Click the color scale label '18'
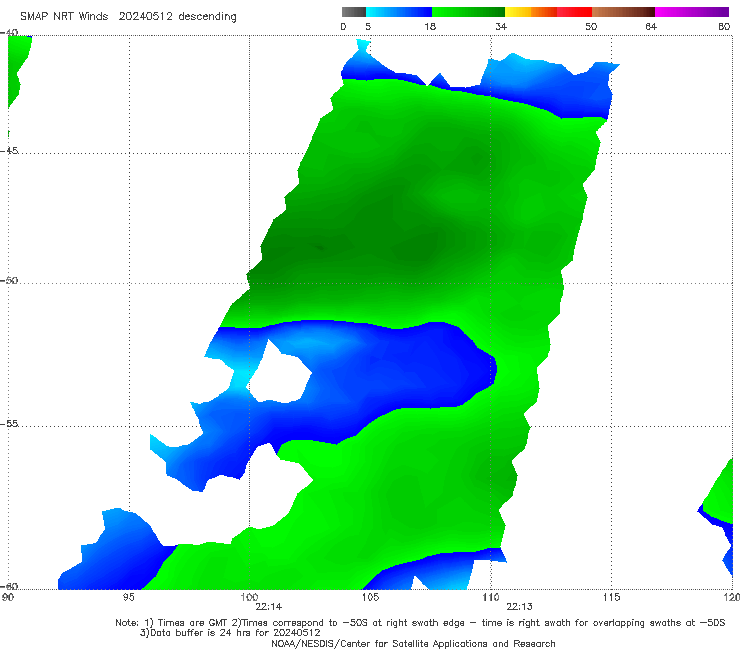Image resolution: width=740 pixels, height=650 pixels. (430, 26)
